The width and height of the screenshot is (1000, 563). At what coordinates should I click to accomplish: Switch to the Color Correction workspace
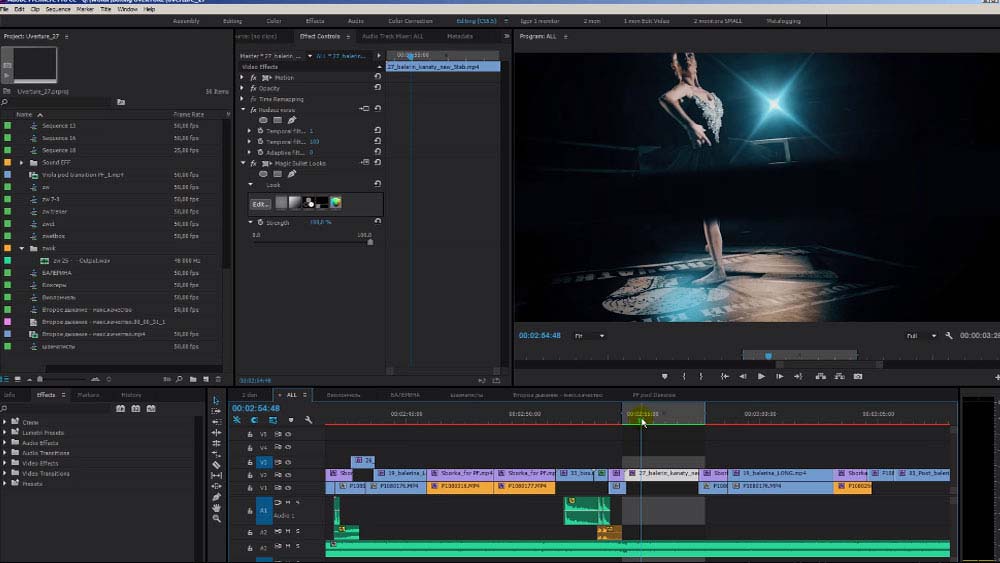(410, 21)
